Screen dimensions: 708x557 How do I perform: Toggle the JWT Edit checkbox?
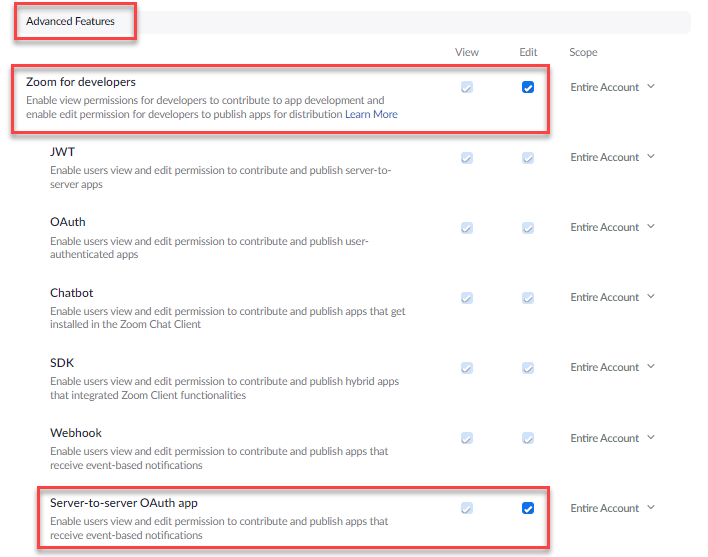527,158
